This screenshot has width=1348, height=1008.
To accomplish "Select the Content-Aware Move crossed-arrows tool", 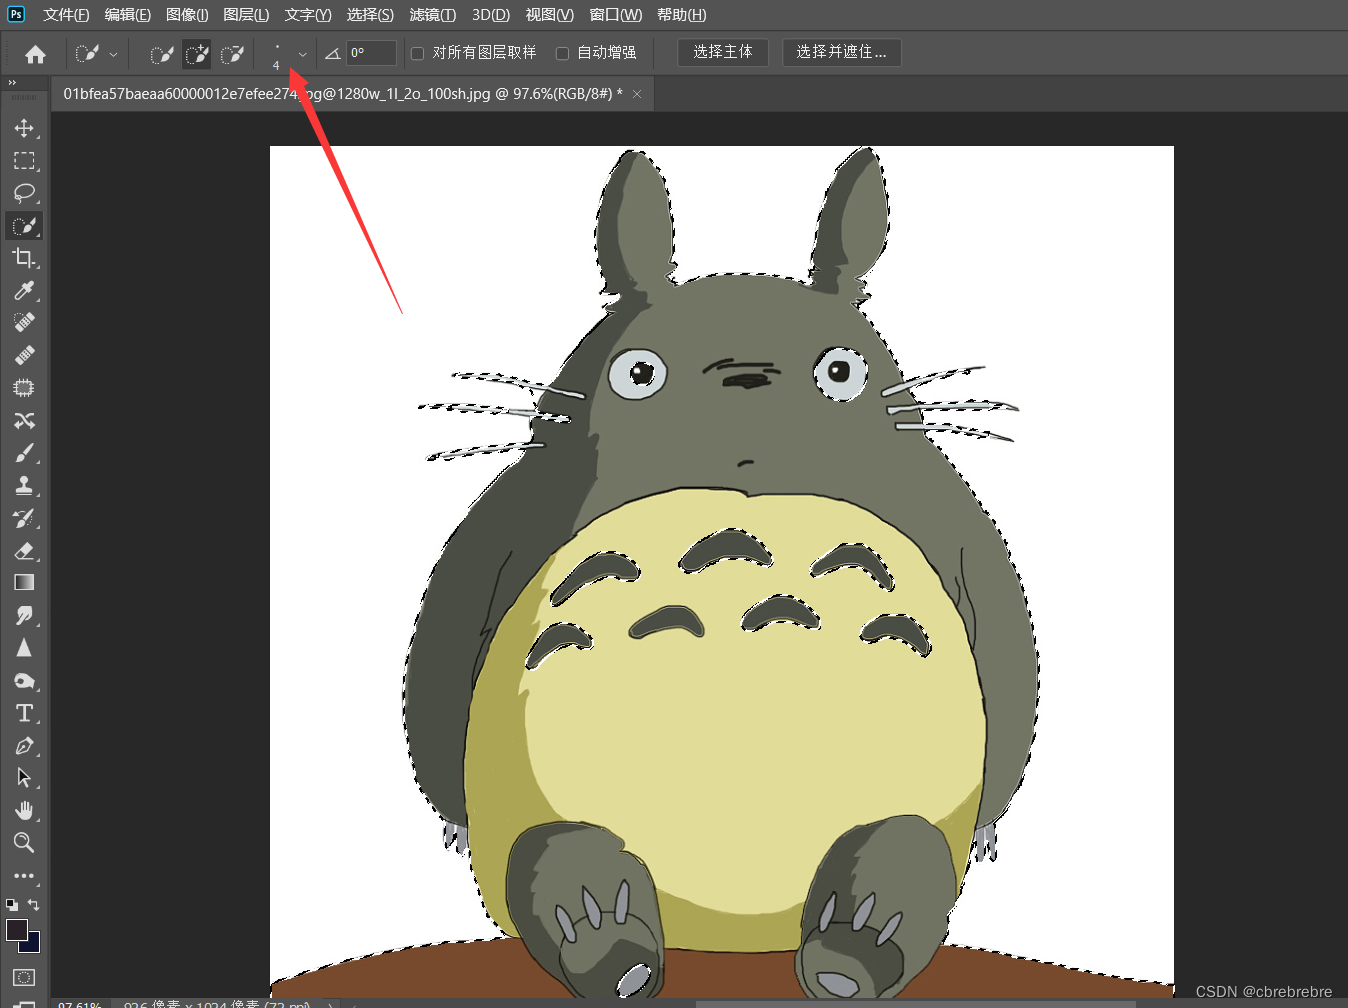I will click(24, 420).
